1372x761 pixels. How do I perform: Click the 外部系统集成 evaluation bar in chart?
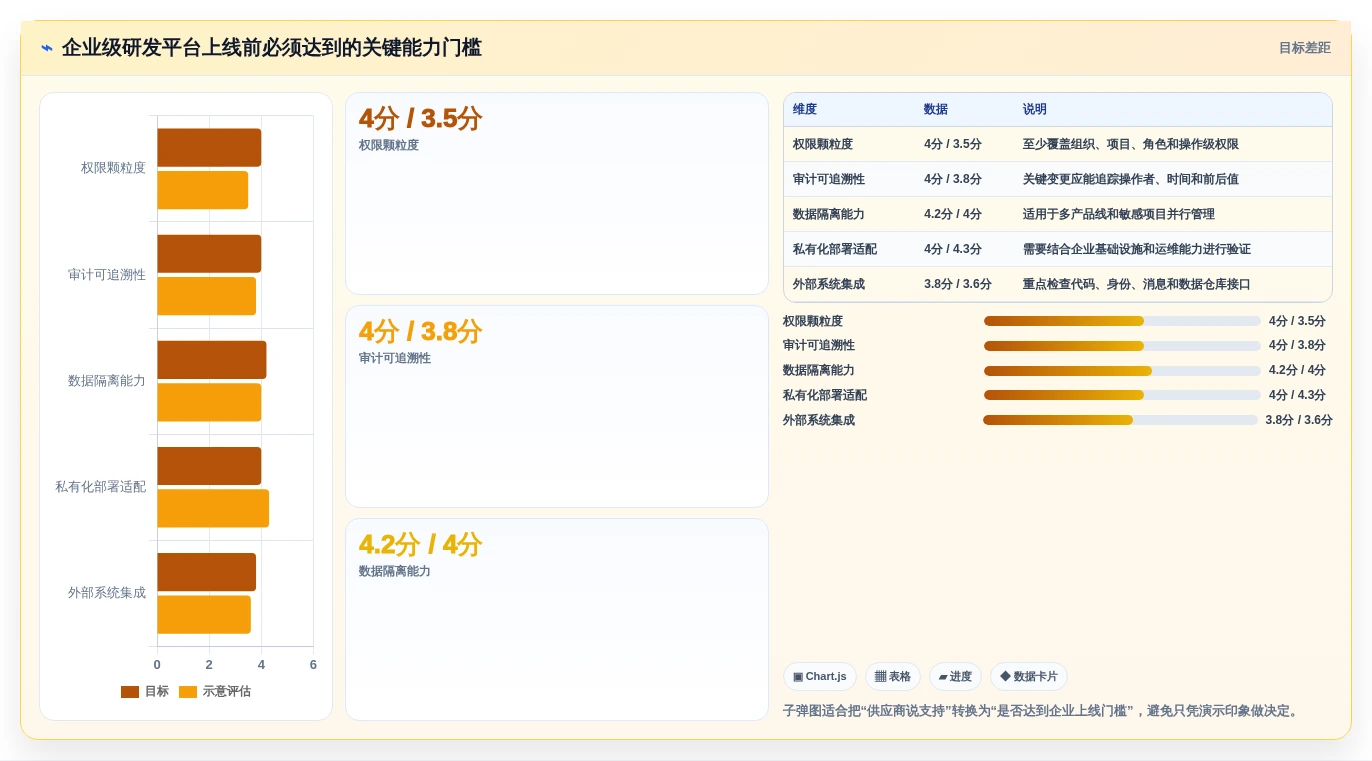(x=204, y=615)
